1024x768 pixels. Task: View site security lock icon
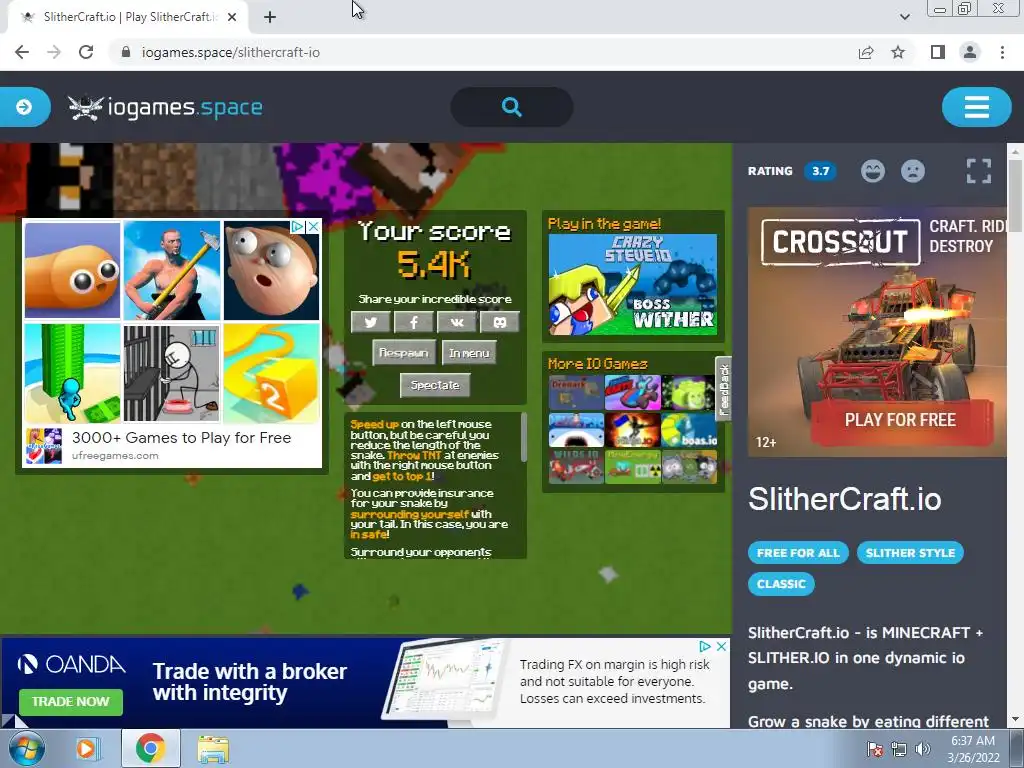[126, 52]
